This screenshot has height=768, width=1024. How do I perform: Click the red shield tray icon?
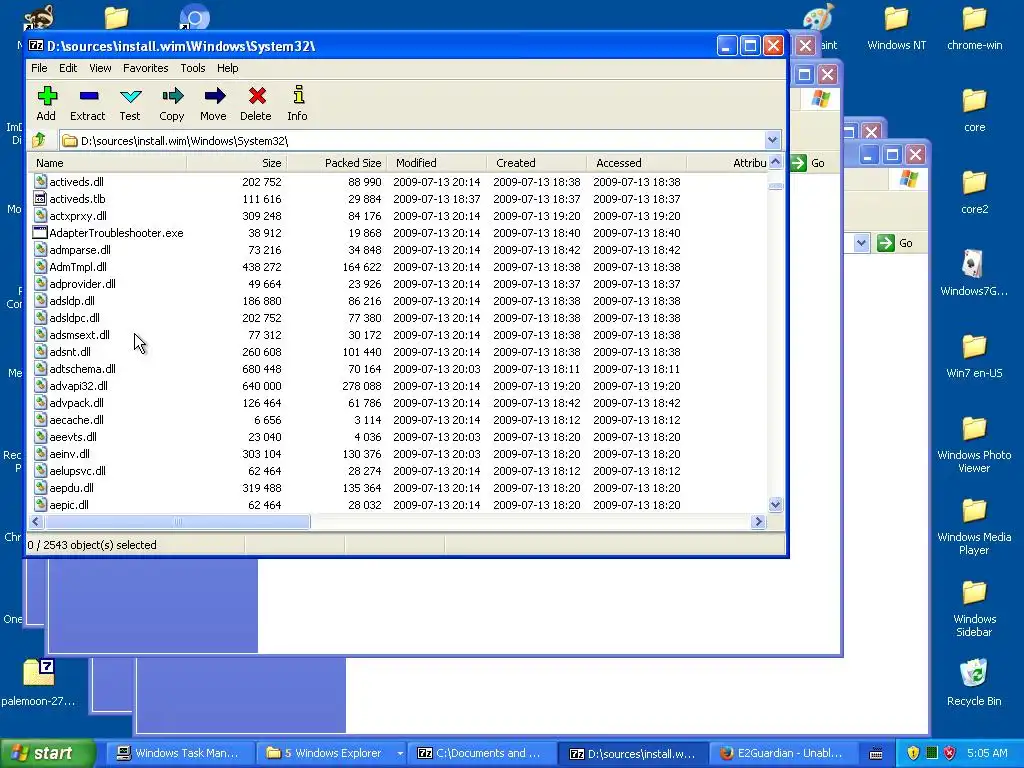[950, 753]
